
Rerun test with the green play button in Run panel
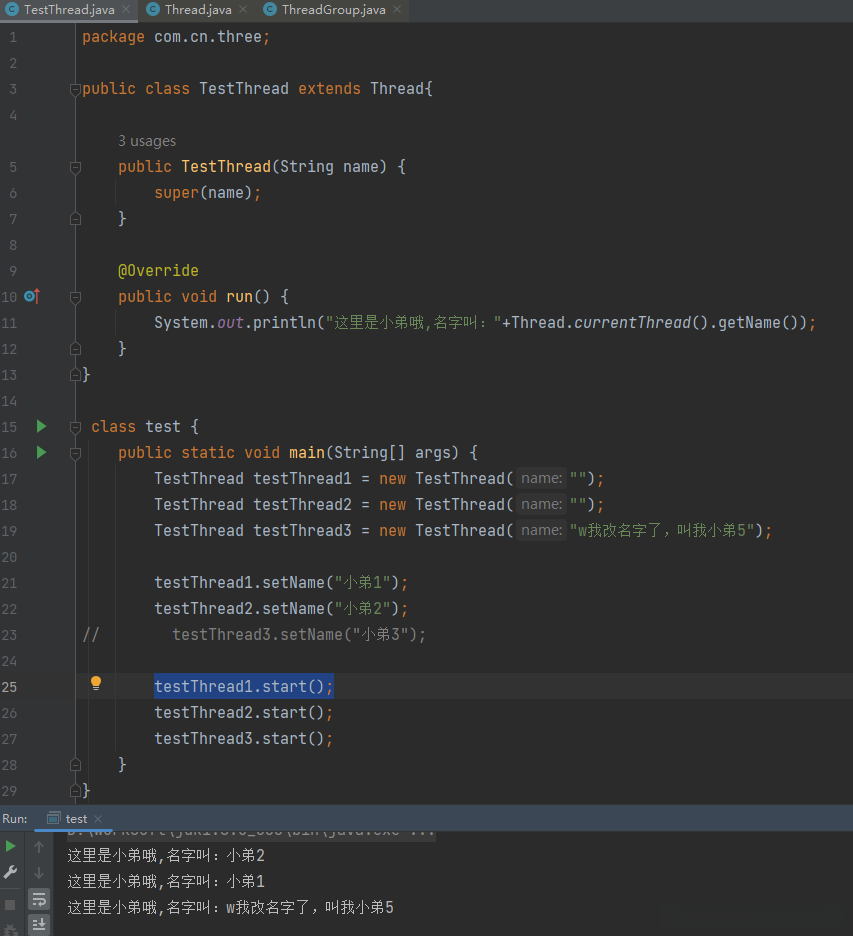[x=11, y=846]
